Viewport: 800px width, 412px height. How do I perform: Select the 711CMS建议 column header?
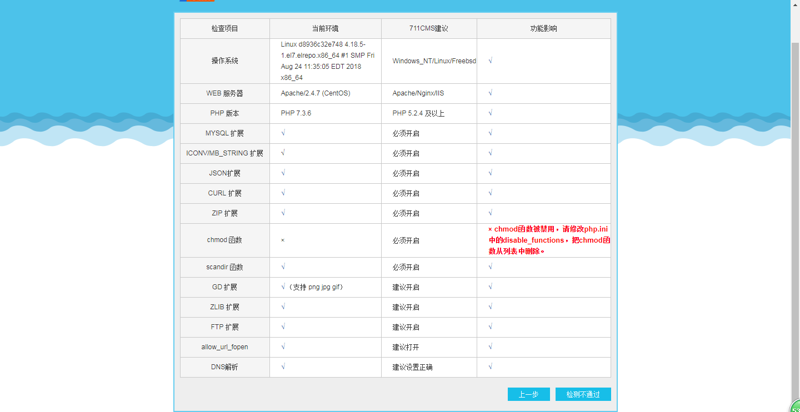(x=428, y=29)
